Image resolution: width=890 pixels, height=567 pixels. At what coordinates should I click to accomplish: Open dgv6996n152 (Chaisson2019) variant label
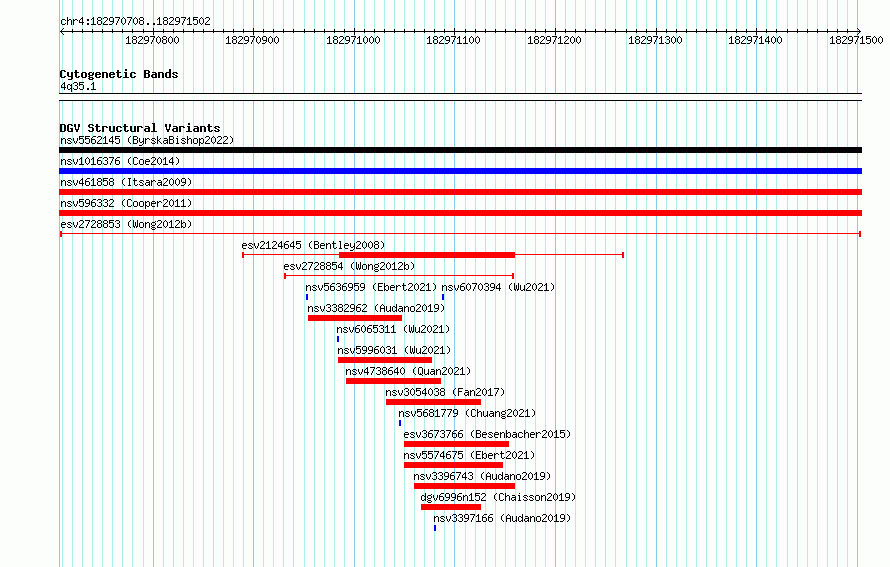tap(498, 497)
